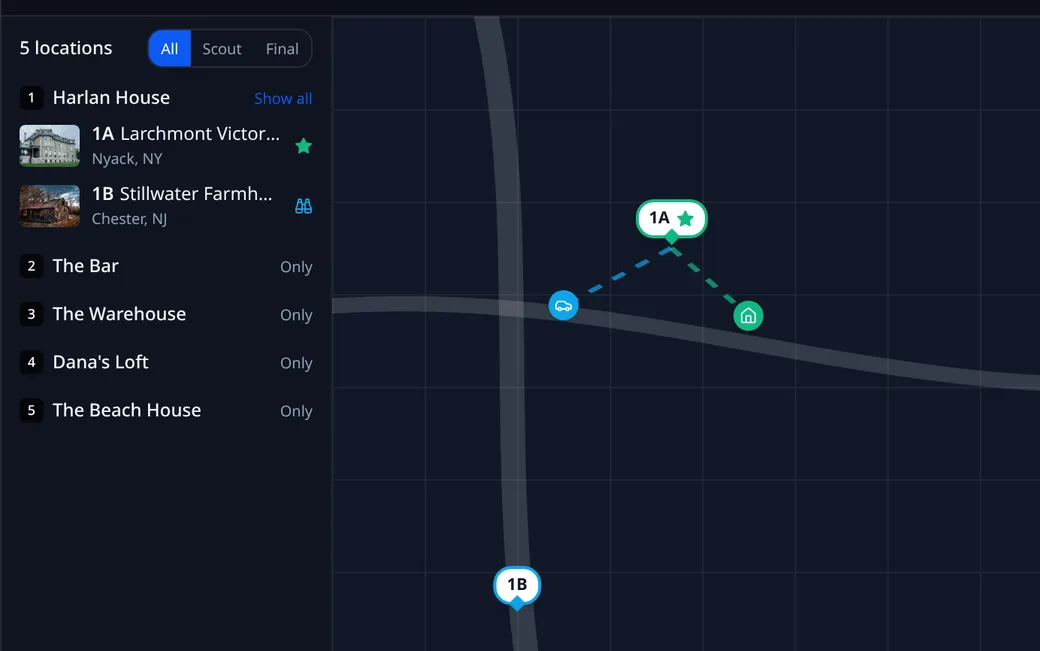The width and height of the screenshot is (1040, 651).
Task: Click the binoculars scout icon beside Stillwater Farmhouse
Action: coord(303,206)
